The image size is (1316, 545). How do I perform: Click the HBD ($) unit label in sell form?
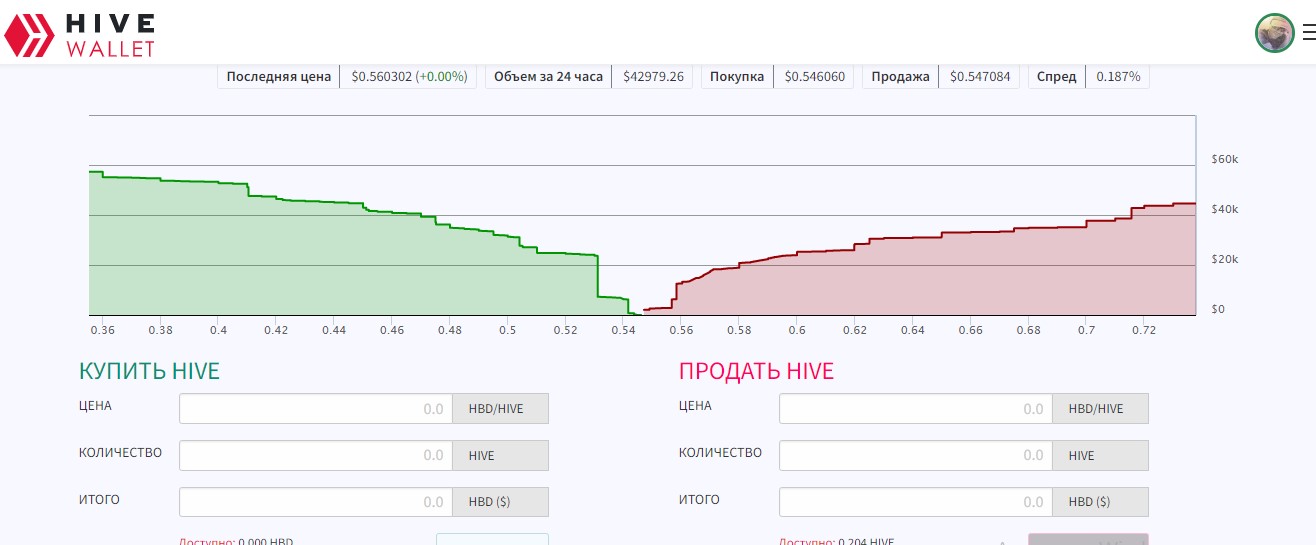point(1100,502)
